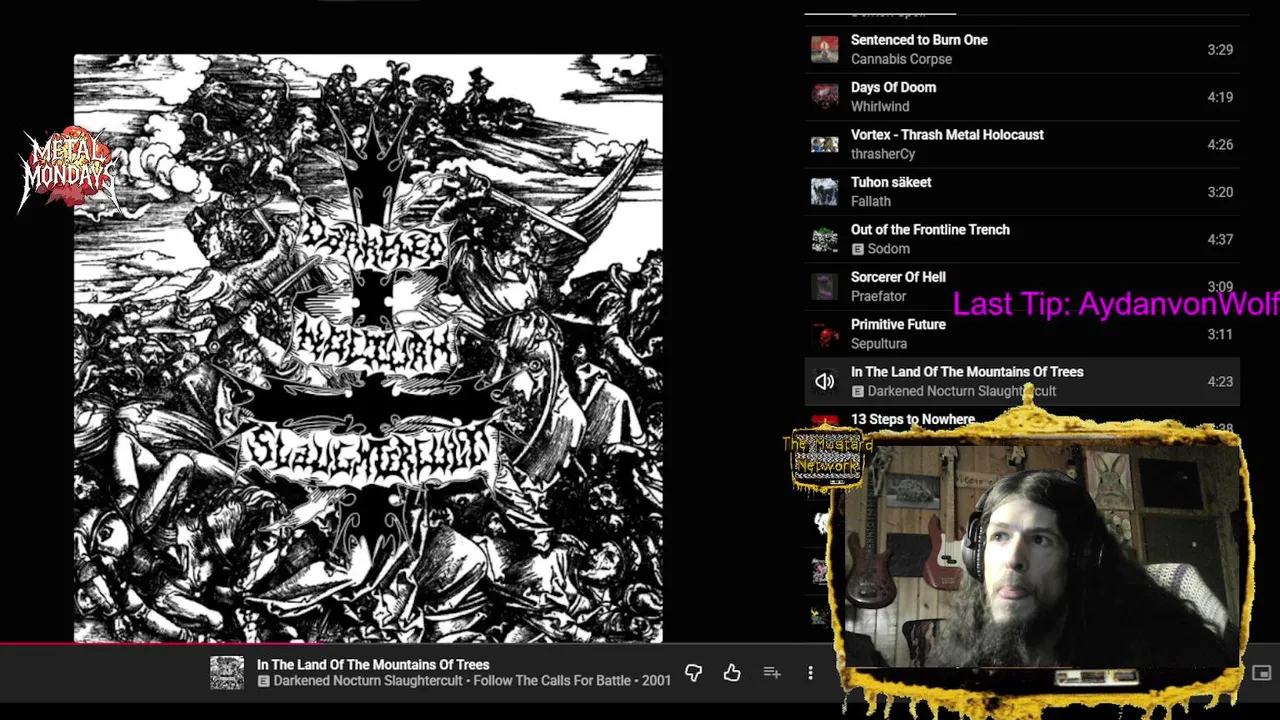1280x720 pixels.
Task: Click the now-playing speaker icon in queue
Action: tap(824, 381)
